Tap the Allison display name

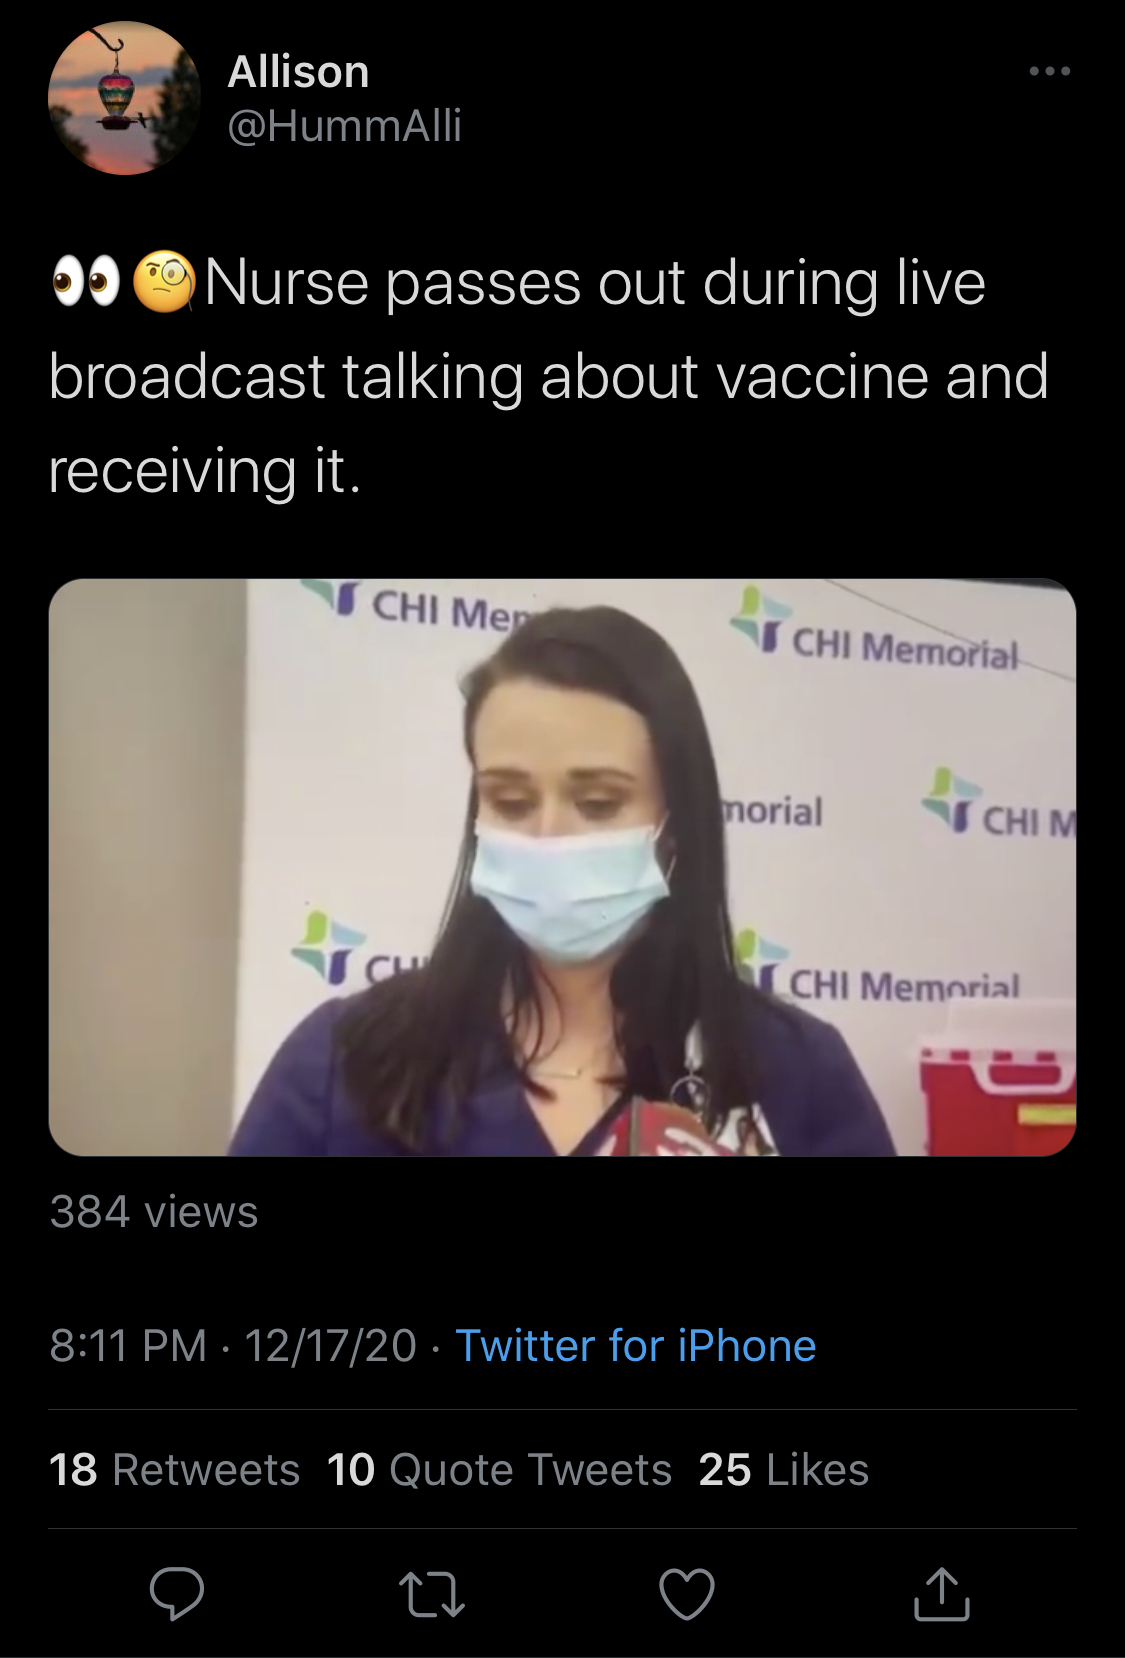coord(299,72)
